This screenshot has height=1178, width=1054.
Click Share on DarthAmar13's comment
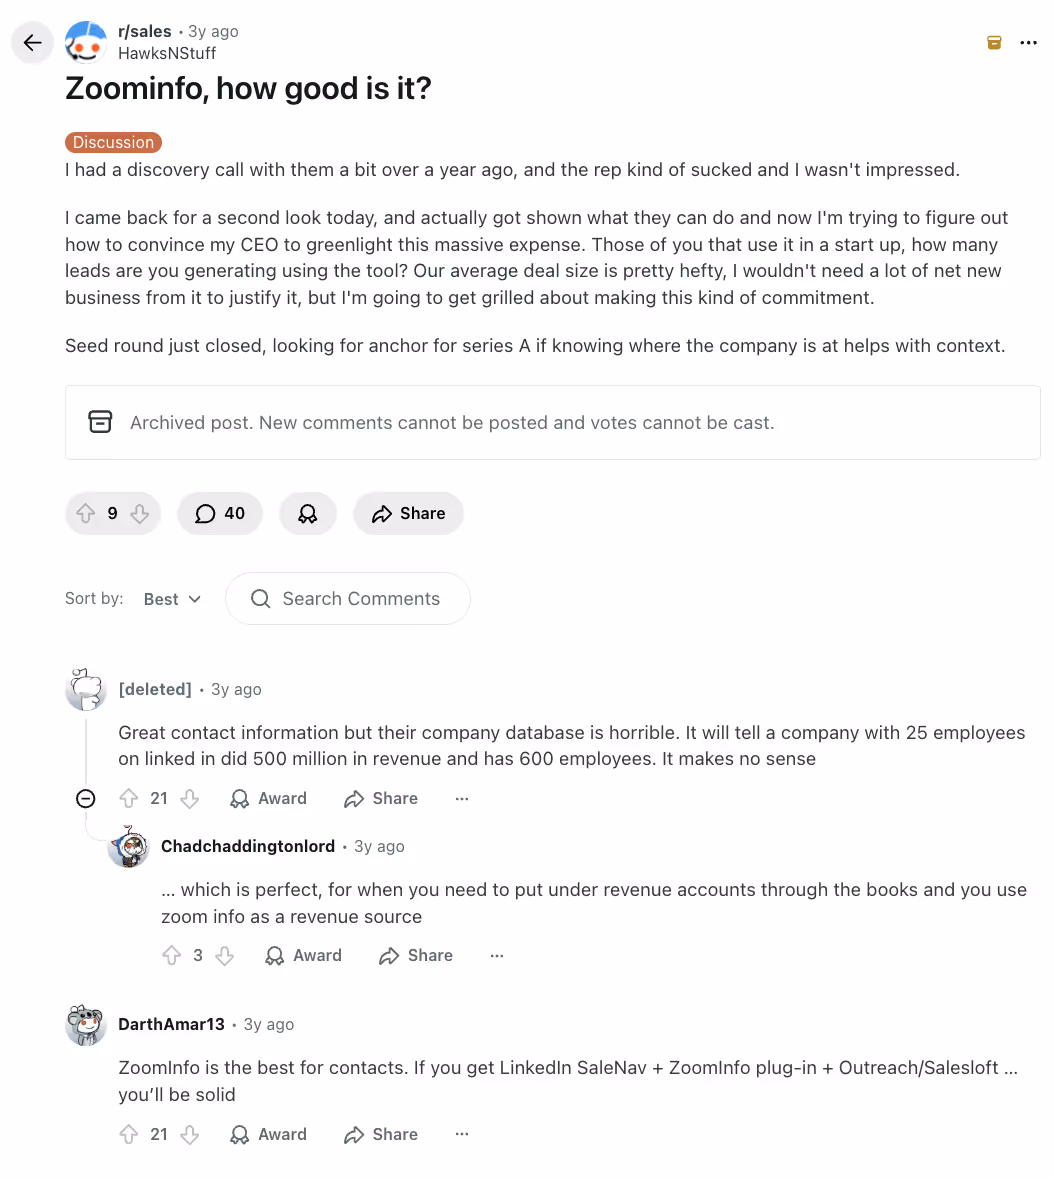coord(380,1134)
